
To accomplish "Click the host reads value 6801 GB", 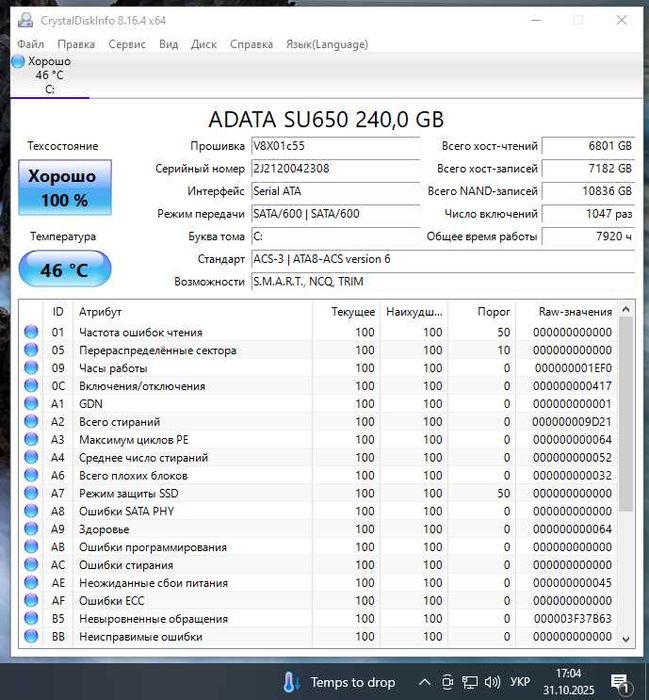I will 588,146.
